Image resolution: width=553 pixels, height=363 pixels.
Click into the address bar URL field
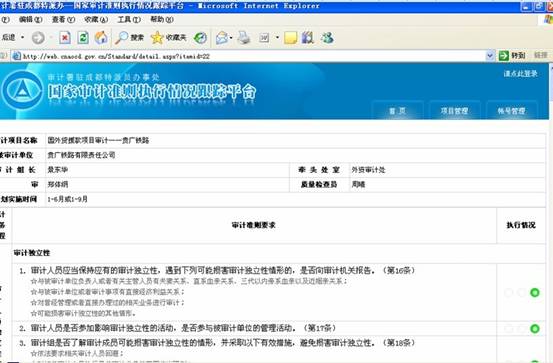click(249, 56)
